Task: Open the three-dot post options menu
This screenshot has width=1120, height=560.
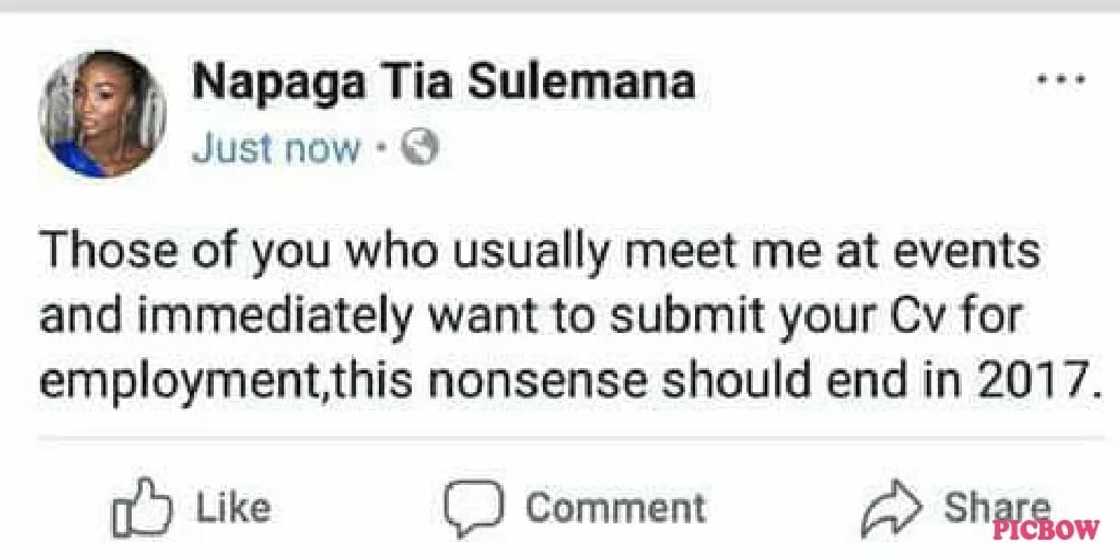Action: point(1059,81)
